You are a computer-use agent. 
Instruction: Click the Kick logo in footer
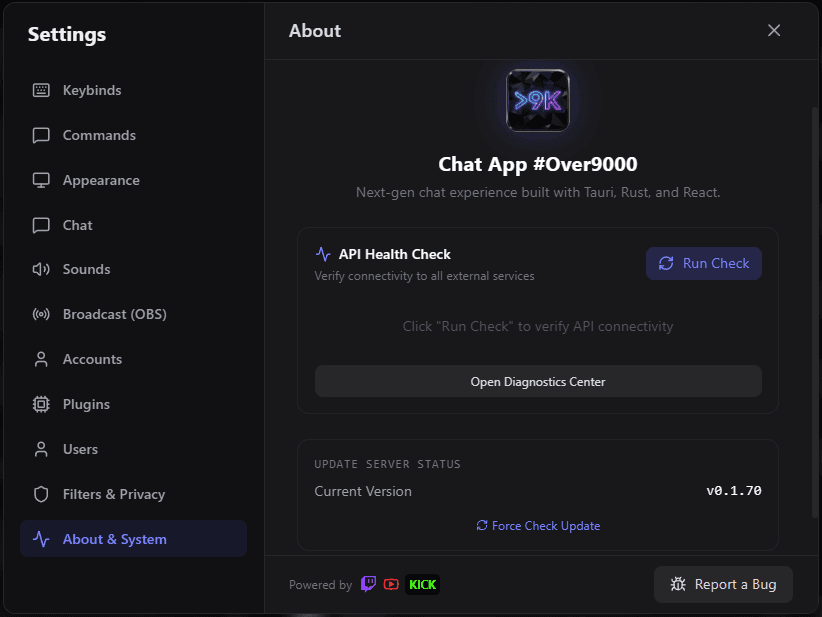pos(422,584)
